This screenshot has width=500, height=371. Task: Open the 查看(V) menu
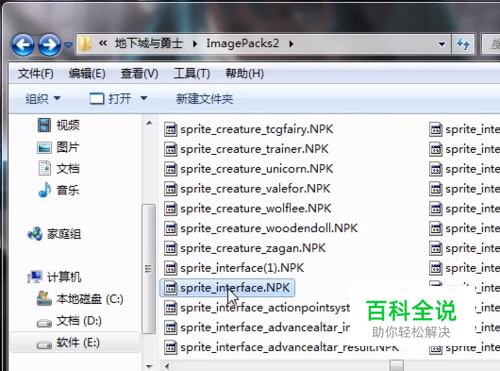[139, 73]
